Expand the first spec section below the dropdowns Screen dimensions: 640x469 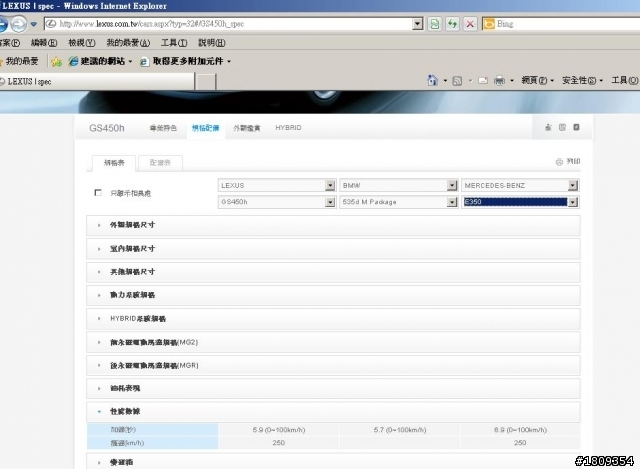(333, 225)
